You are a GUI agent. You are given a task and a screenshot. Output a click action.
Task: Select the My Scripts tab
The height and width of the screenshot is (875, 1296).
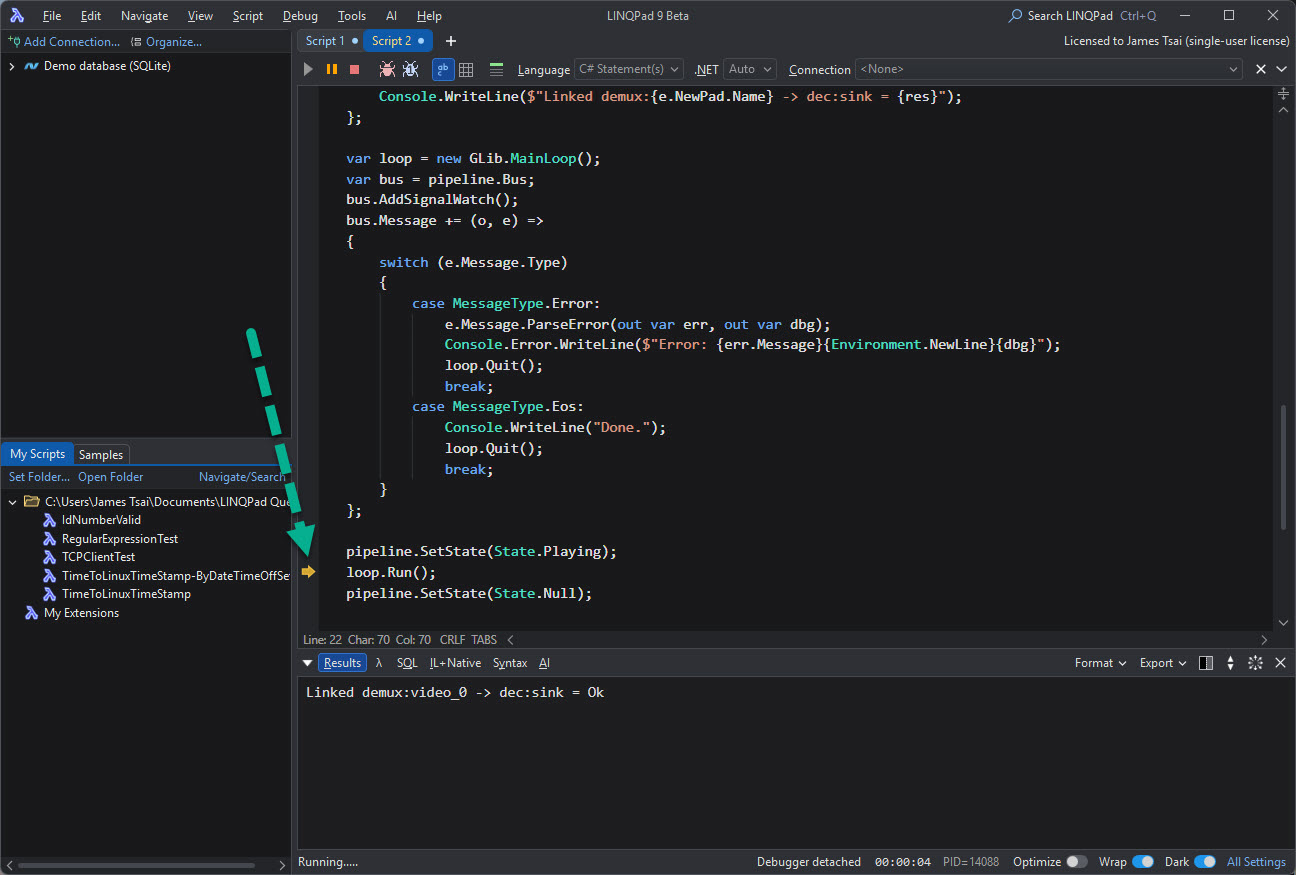(x=38, y=454)
